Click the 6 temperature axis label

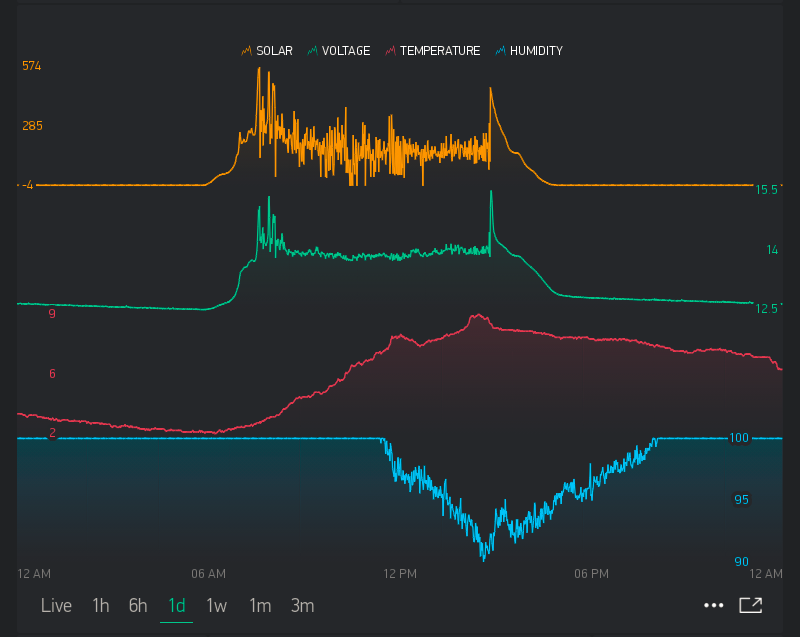pyautogui.click(x=52, y=373)
